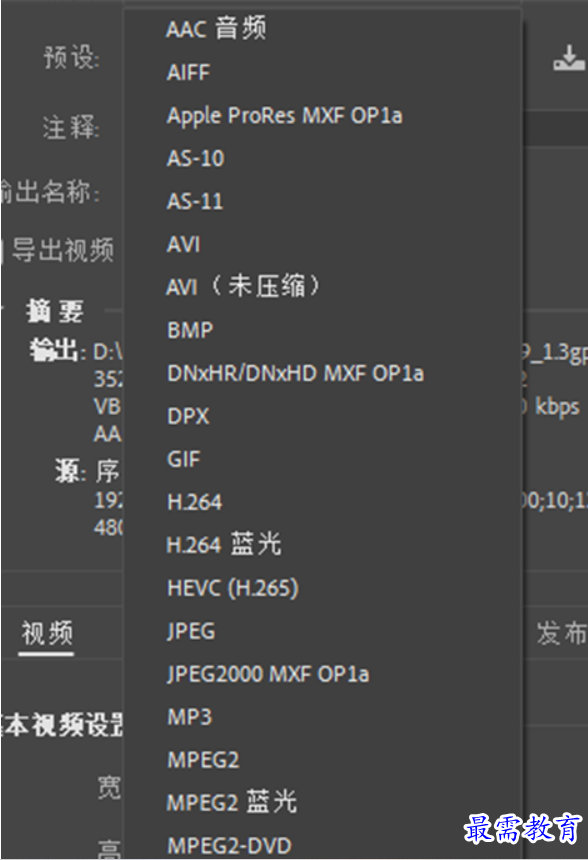Select Apple ProRes MXF OP1a format
This screenshot has width=588, height=860.
tap(284, 116)
